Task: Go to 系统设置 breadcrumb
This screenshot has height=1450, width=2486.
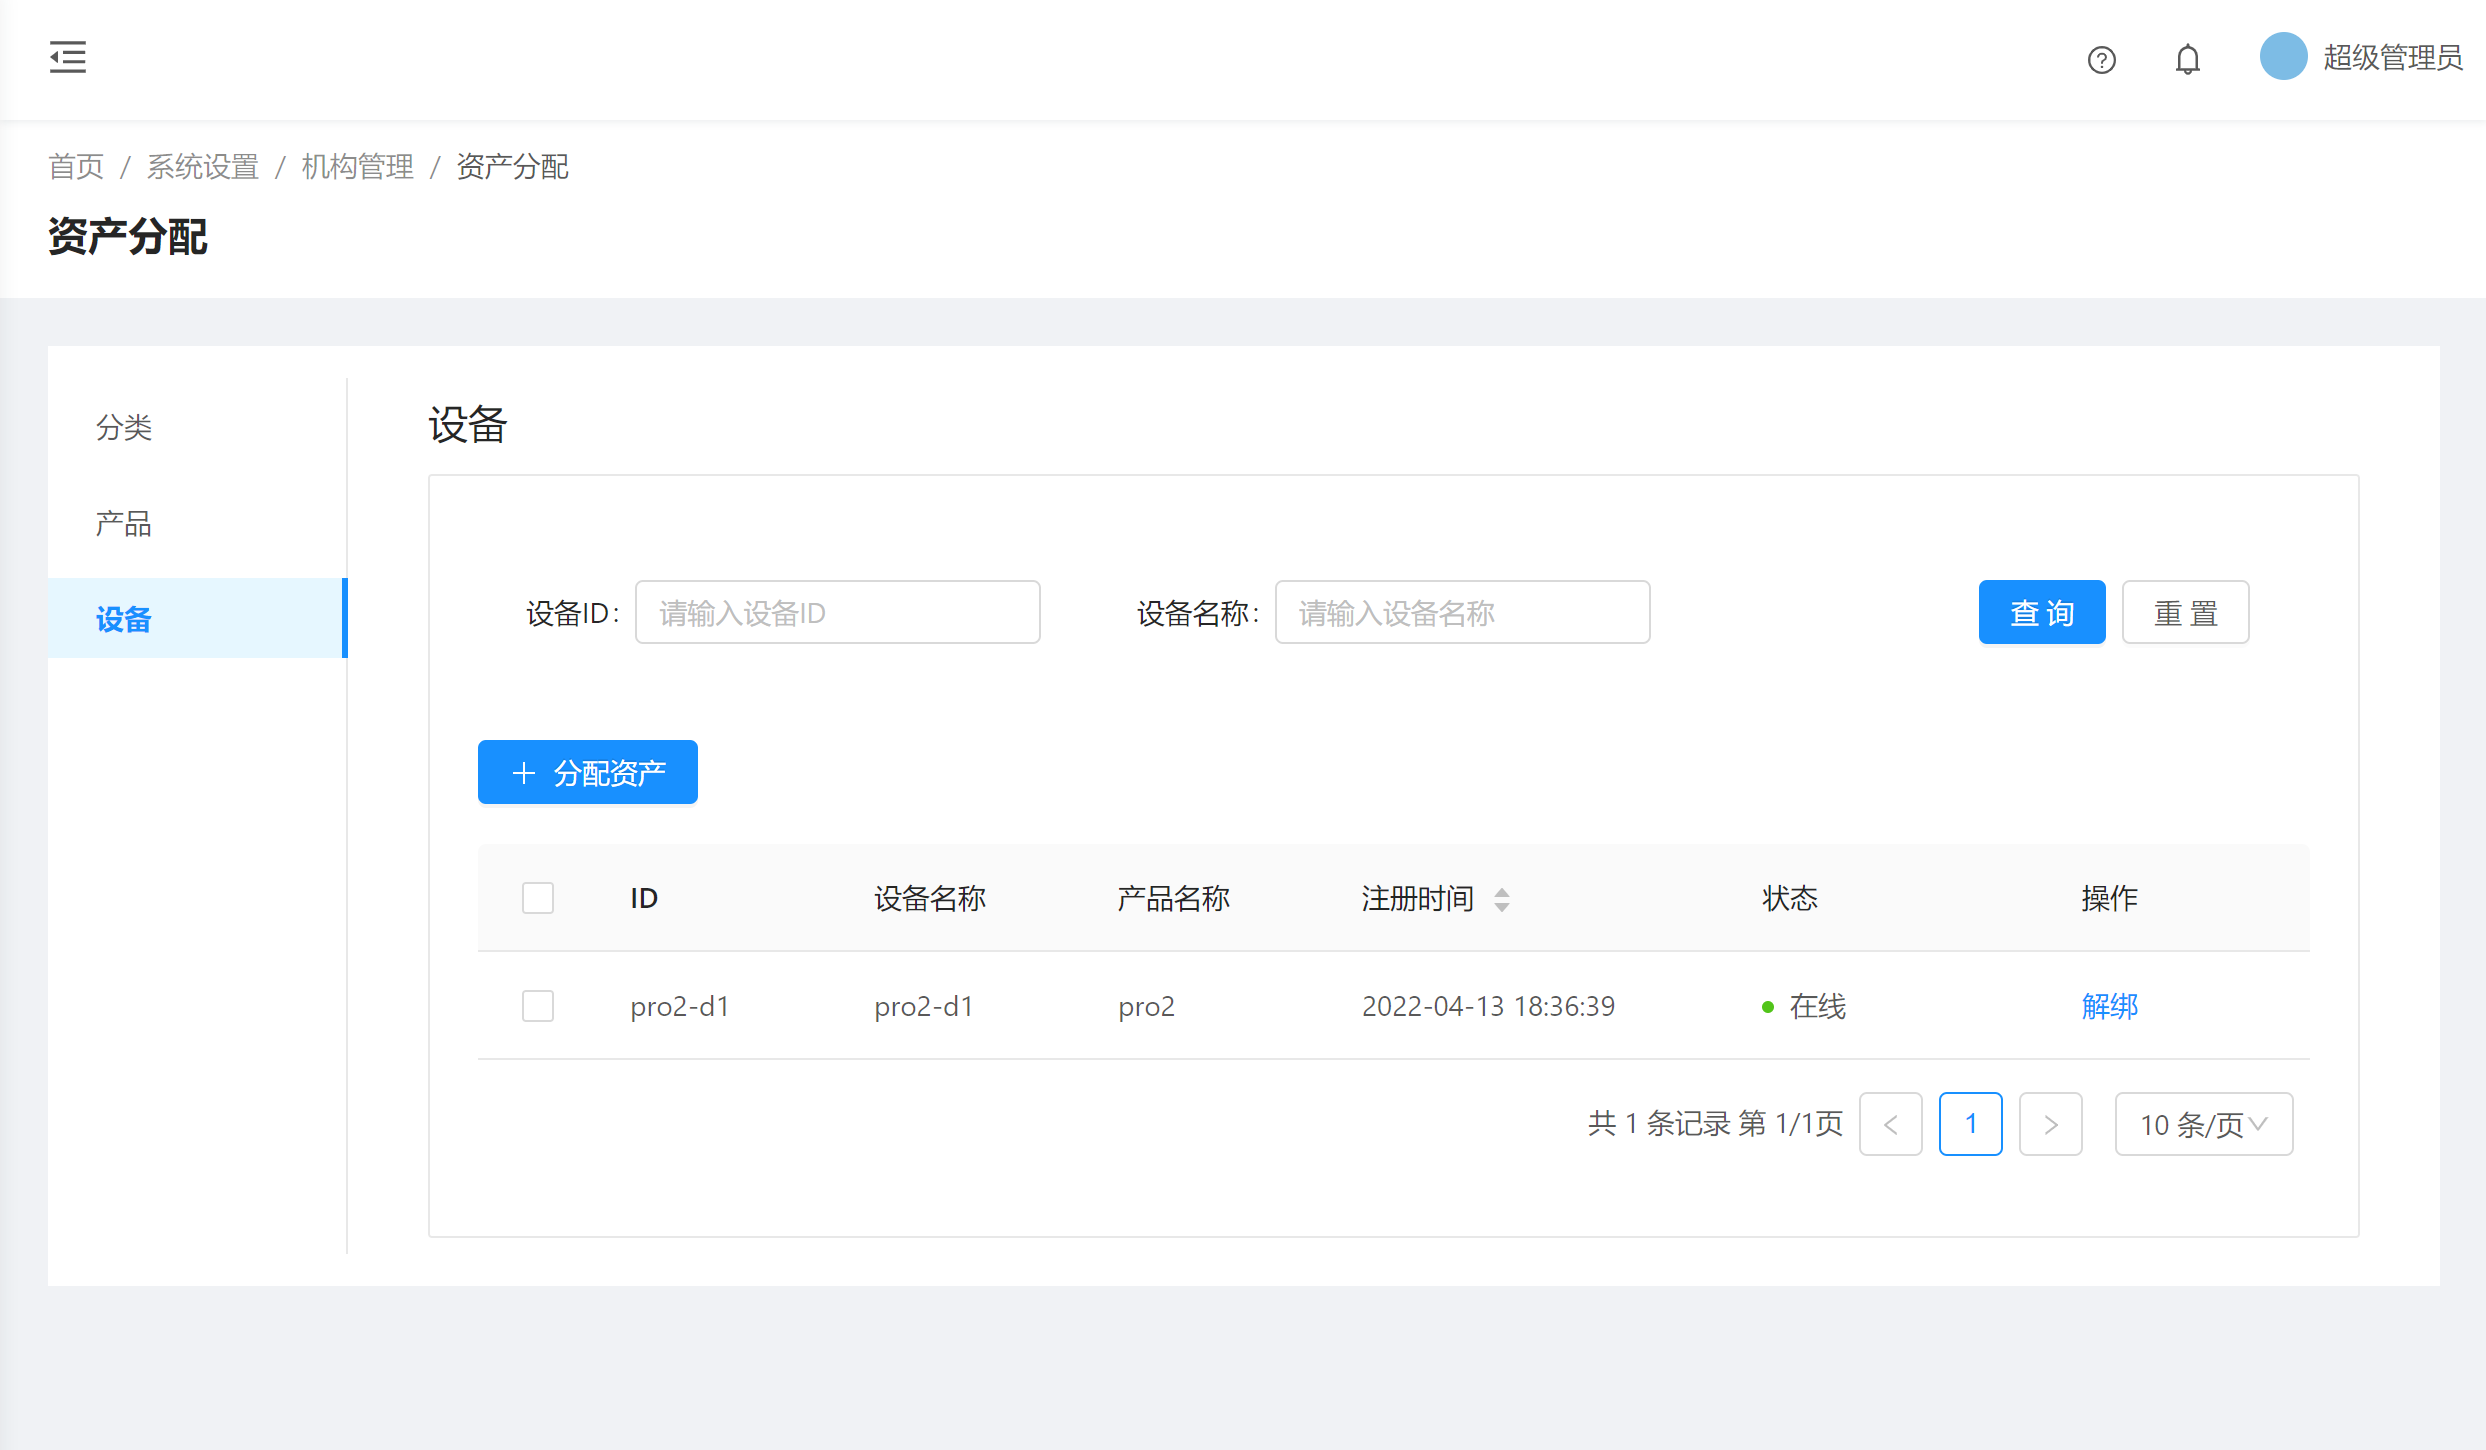Action: pos(203,166)
